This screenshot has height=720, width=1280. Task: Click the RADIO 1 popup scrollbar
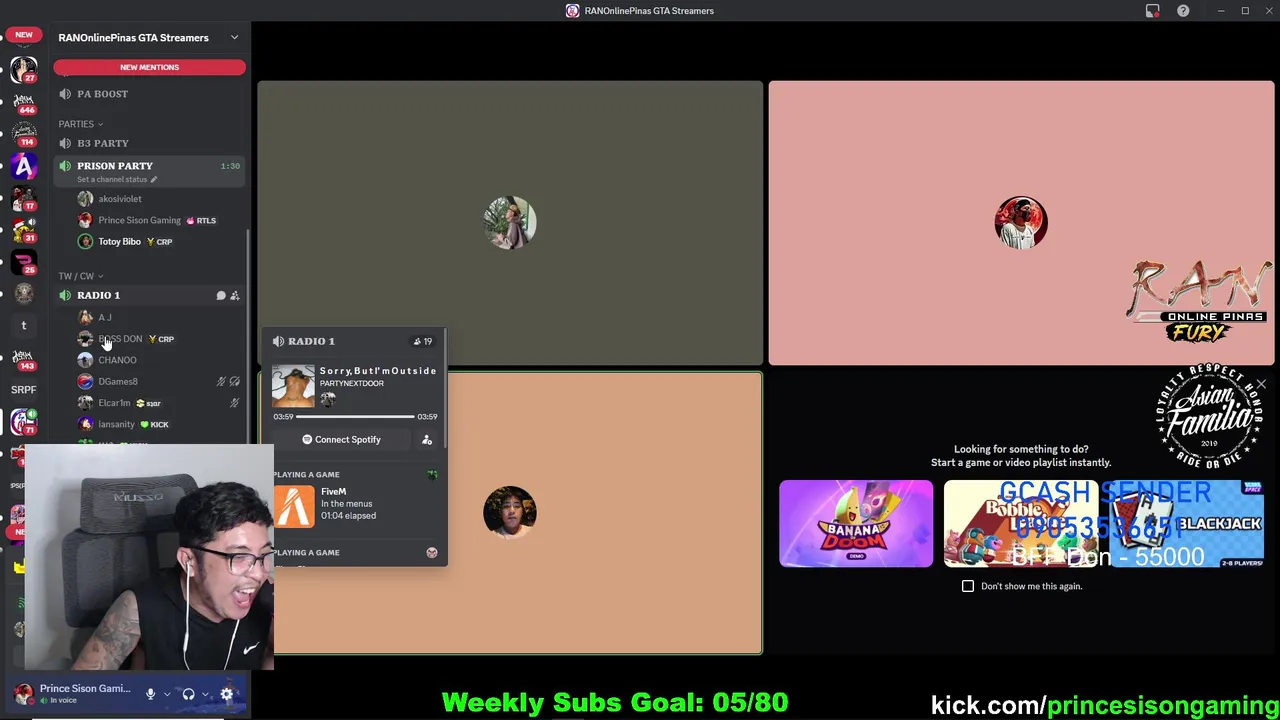(445, 390)
